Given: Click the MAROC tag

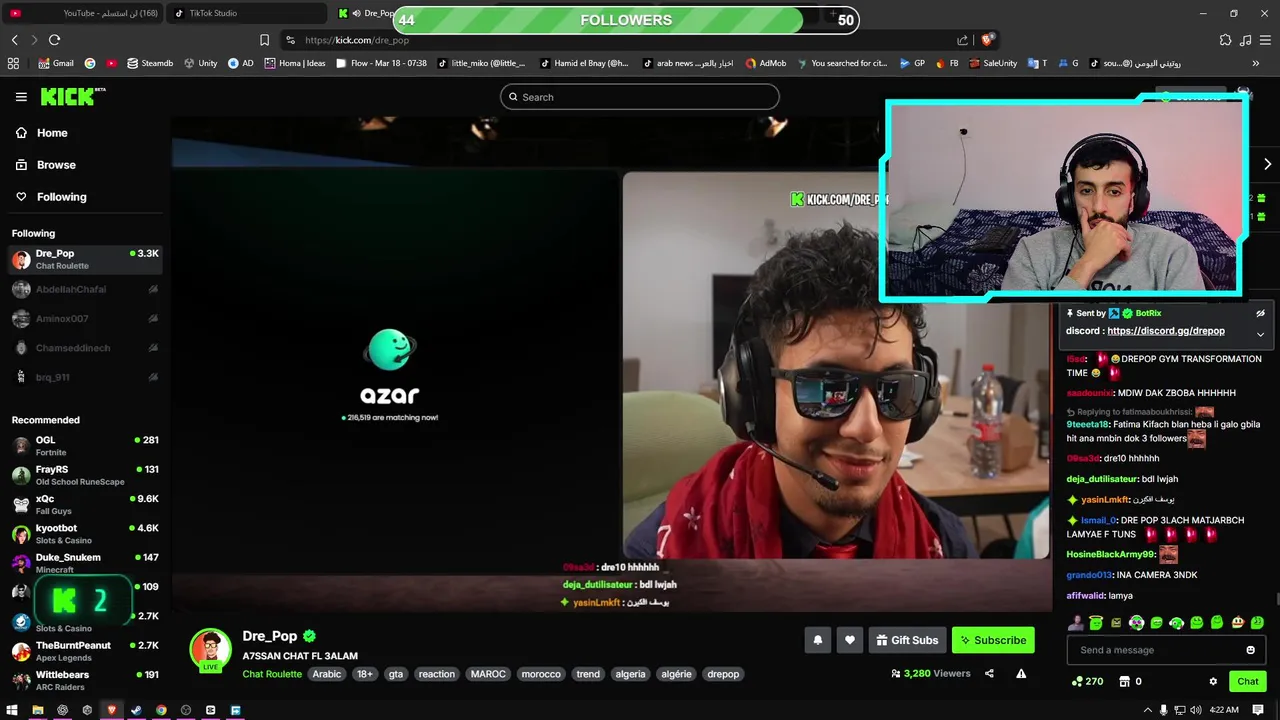Looking at the screenshot, I should click(x=488, y=674).
